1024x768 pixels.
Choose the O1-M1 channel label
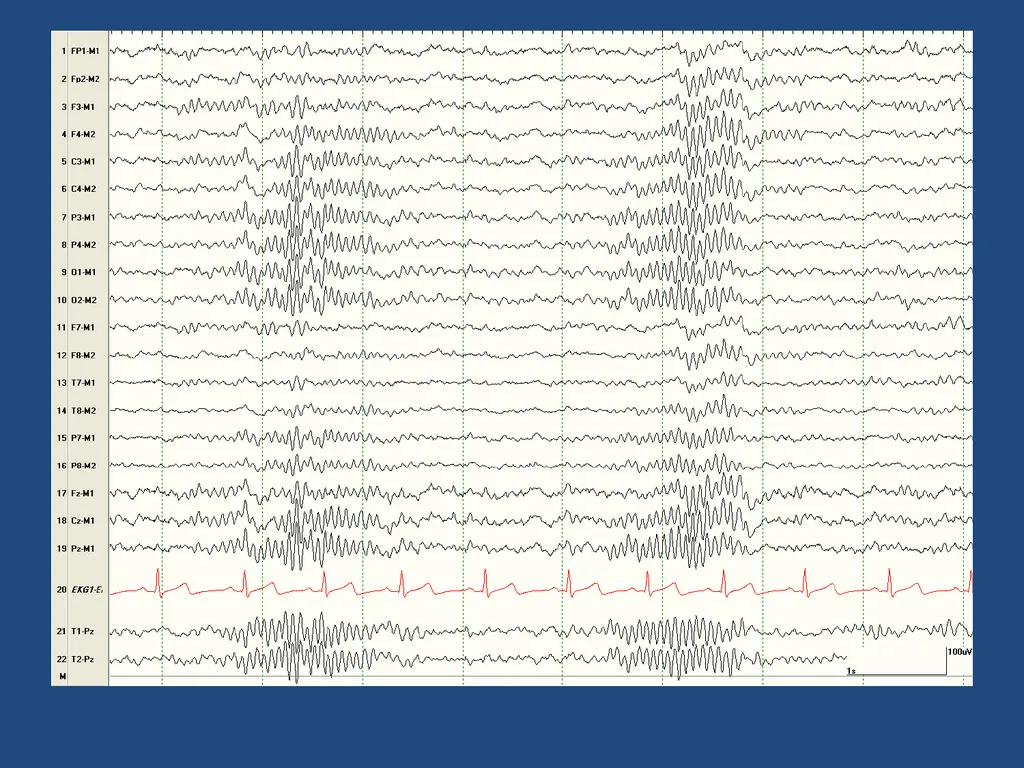84,272
